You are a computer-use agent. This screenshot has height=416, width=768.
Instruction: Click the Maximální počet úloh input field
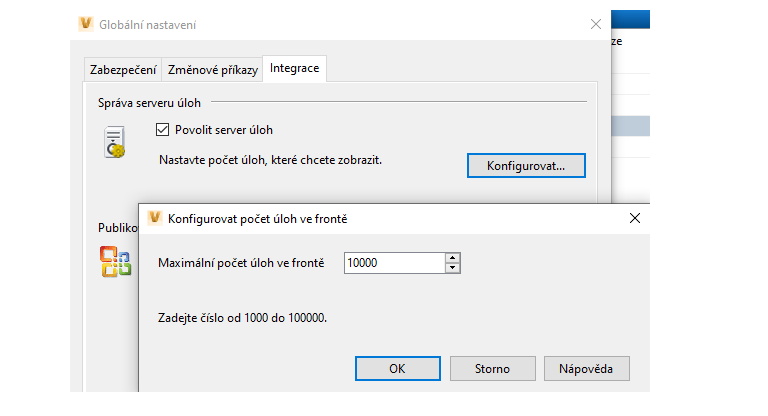395,263
